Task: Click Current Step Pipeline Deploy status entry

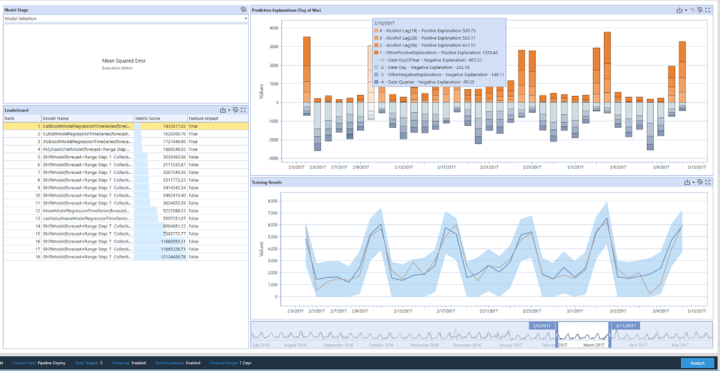Action: tap(39, 363)
